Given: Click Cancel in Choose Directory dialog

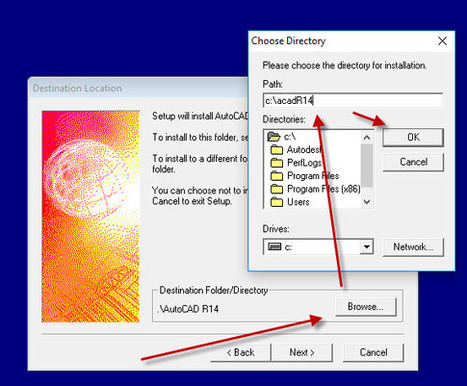Looking at the screenshot, I should (x=413, y=162).
